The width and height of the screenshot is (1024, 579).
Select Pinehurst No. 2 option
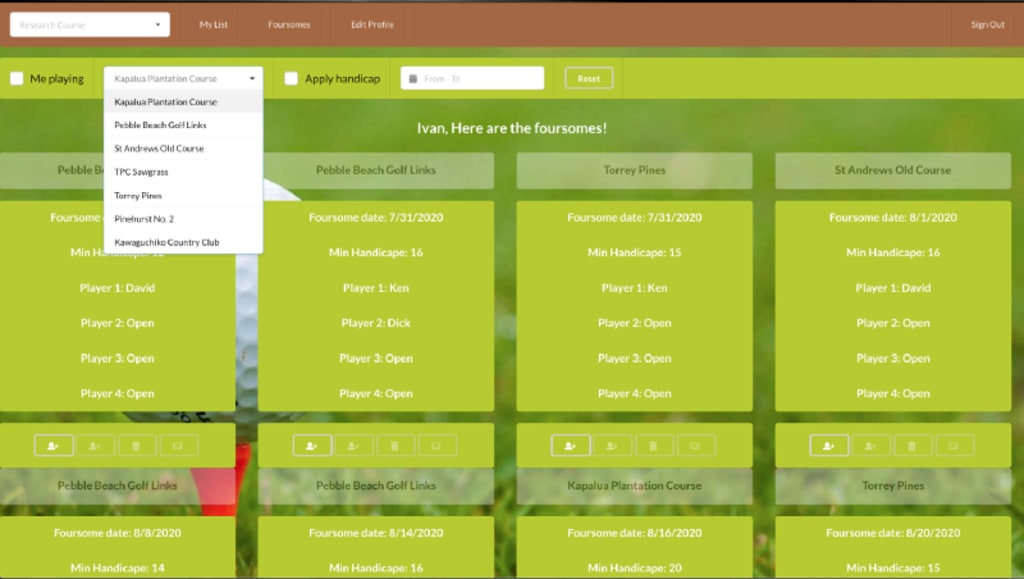(184, 219)
